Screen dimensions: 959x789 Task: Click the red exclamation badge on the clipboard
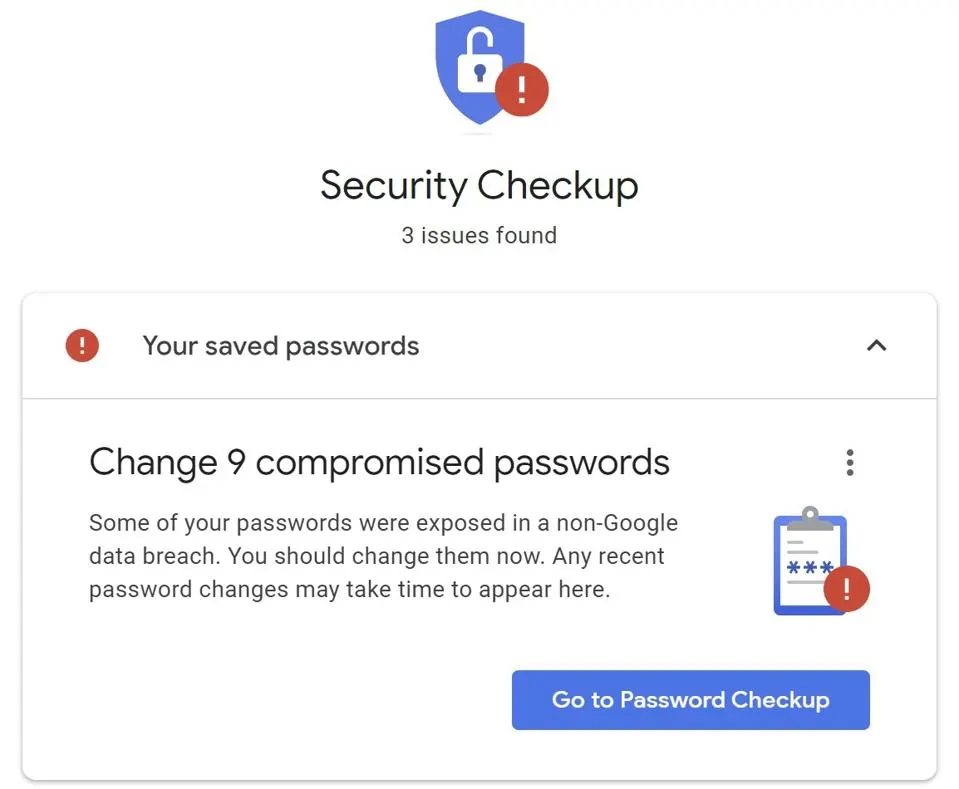point(846,589)
